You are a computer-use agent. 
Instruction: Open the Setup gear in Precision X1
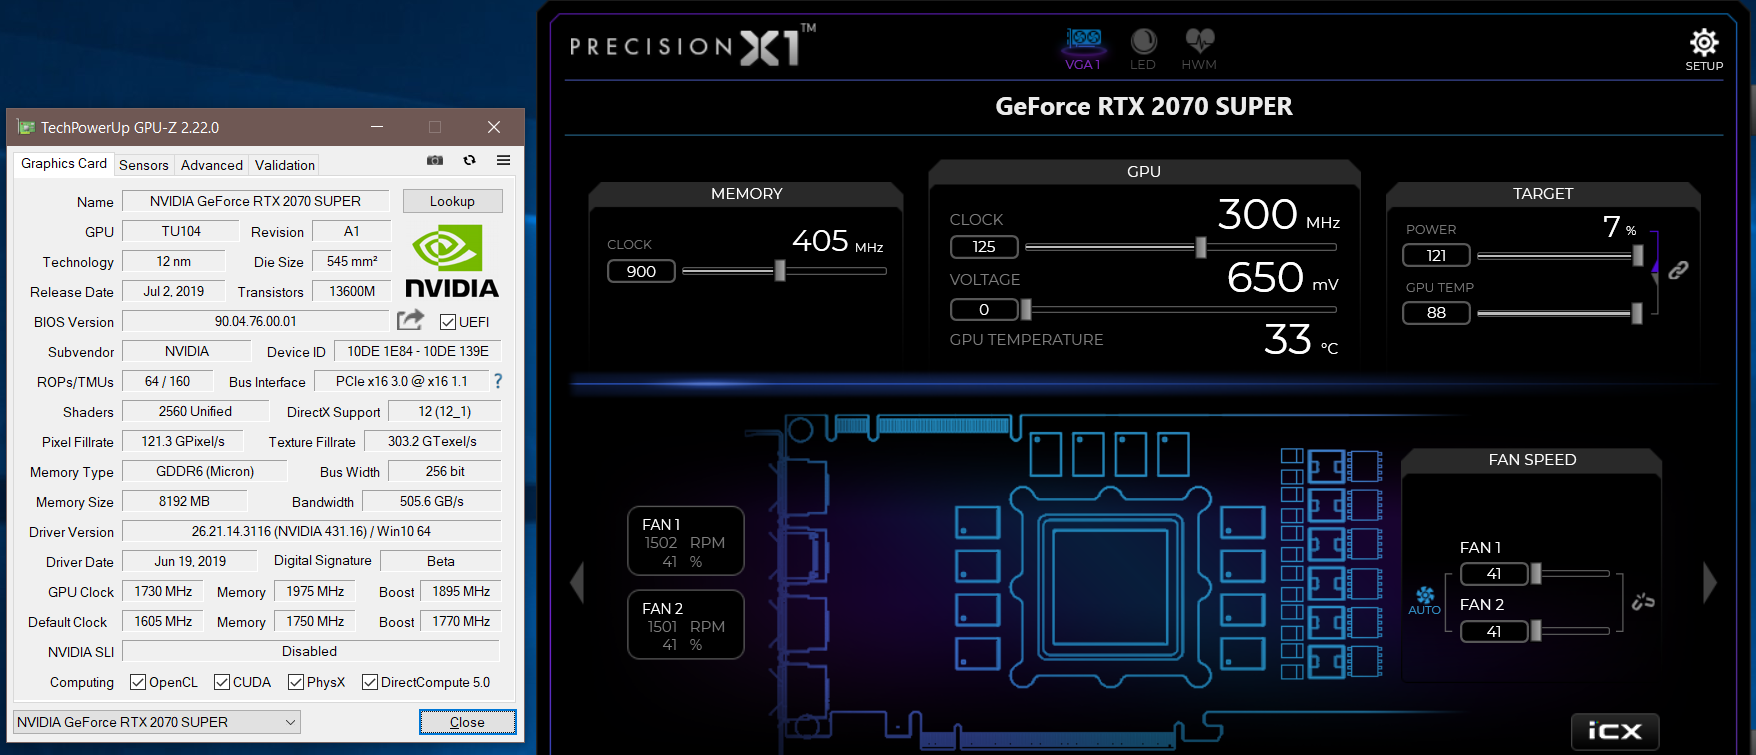point(1704,49)
